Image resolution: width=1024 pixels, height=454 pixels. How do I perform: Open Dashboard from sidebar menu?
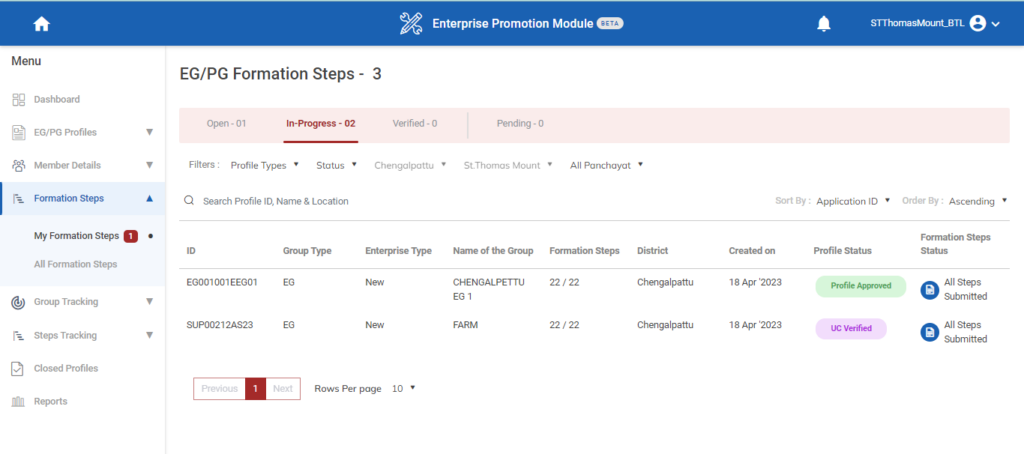(x=56, y=99)
